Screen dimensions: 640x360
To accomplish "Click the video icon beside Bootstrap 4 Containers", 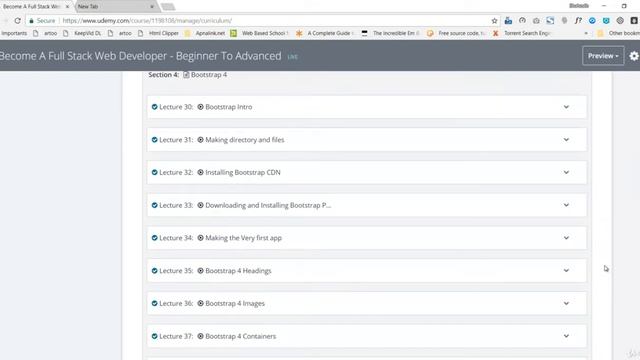I will (x=200, y=336).
